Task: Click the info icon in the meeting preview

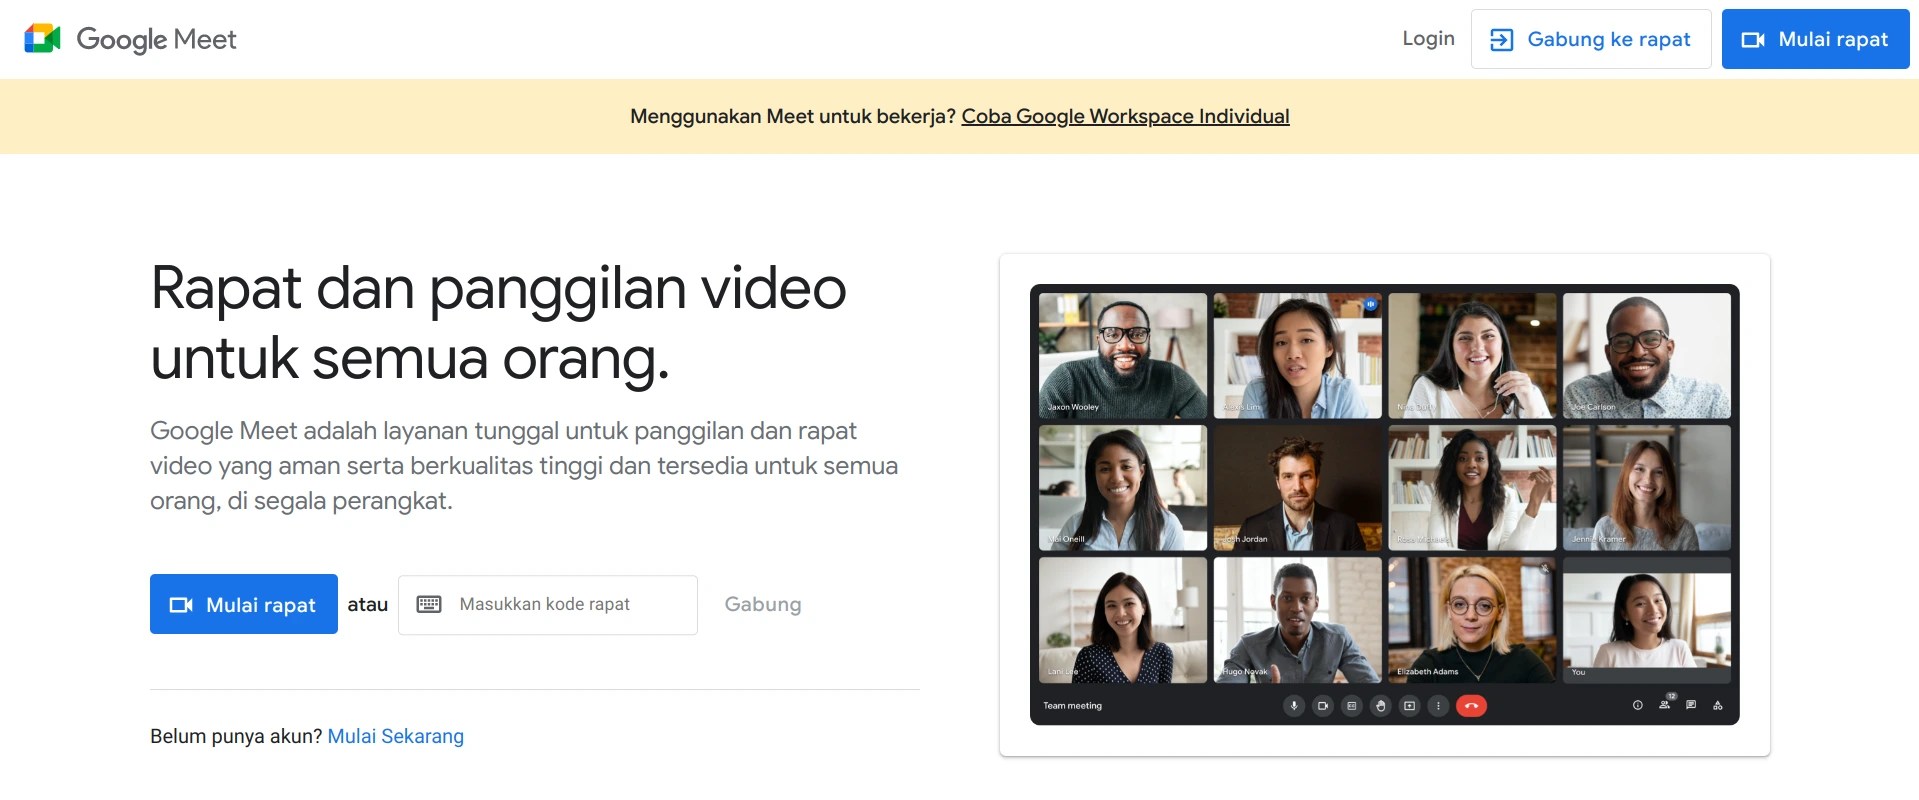Action: point(1638,705)
